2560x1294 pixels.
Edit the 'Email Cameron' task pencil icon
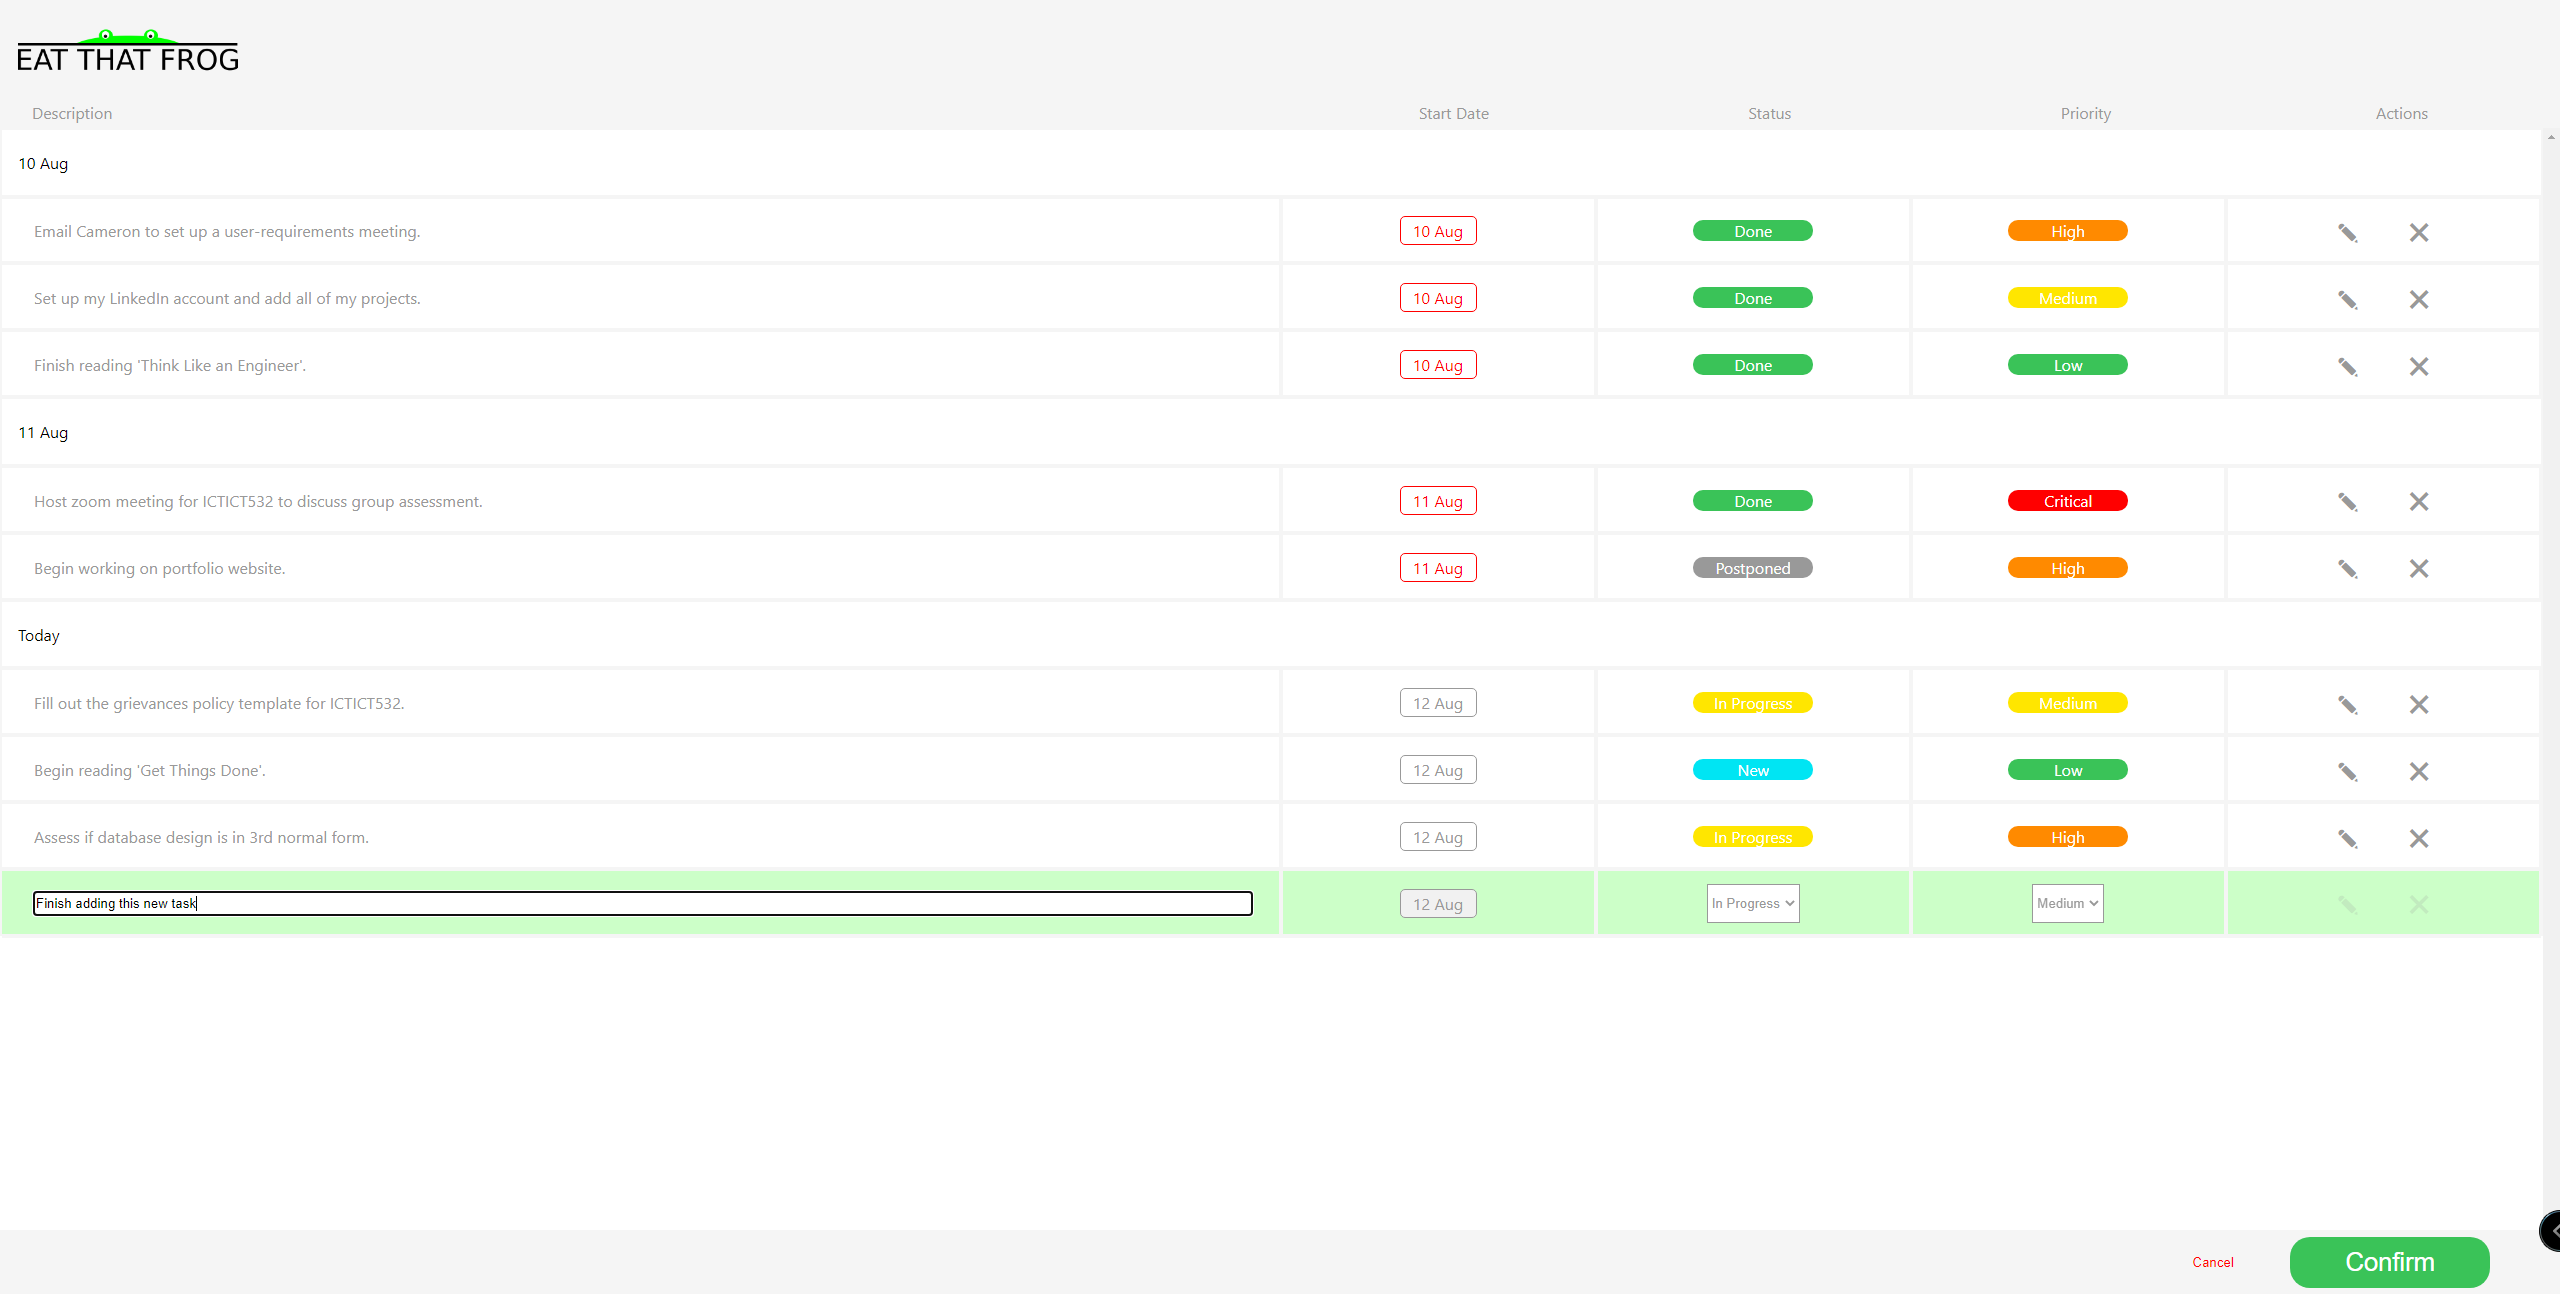[x=2347, y=233]
